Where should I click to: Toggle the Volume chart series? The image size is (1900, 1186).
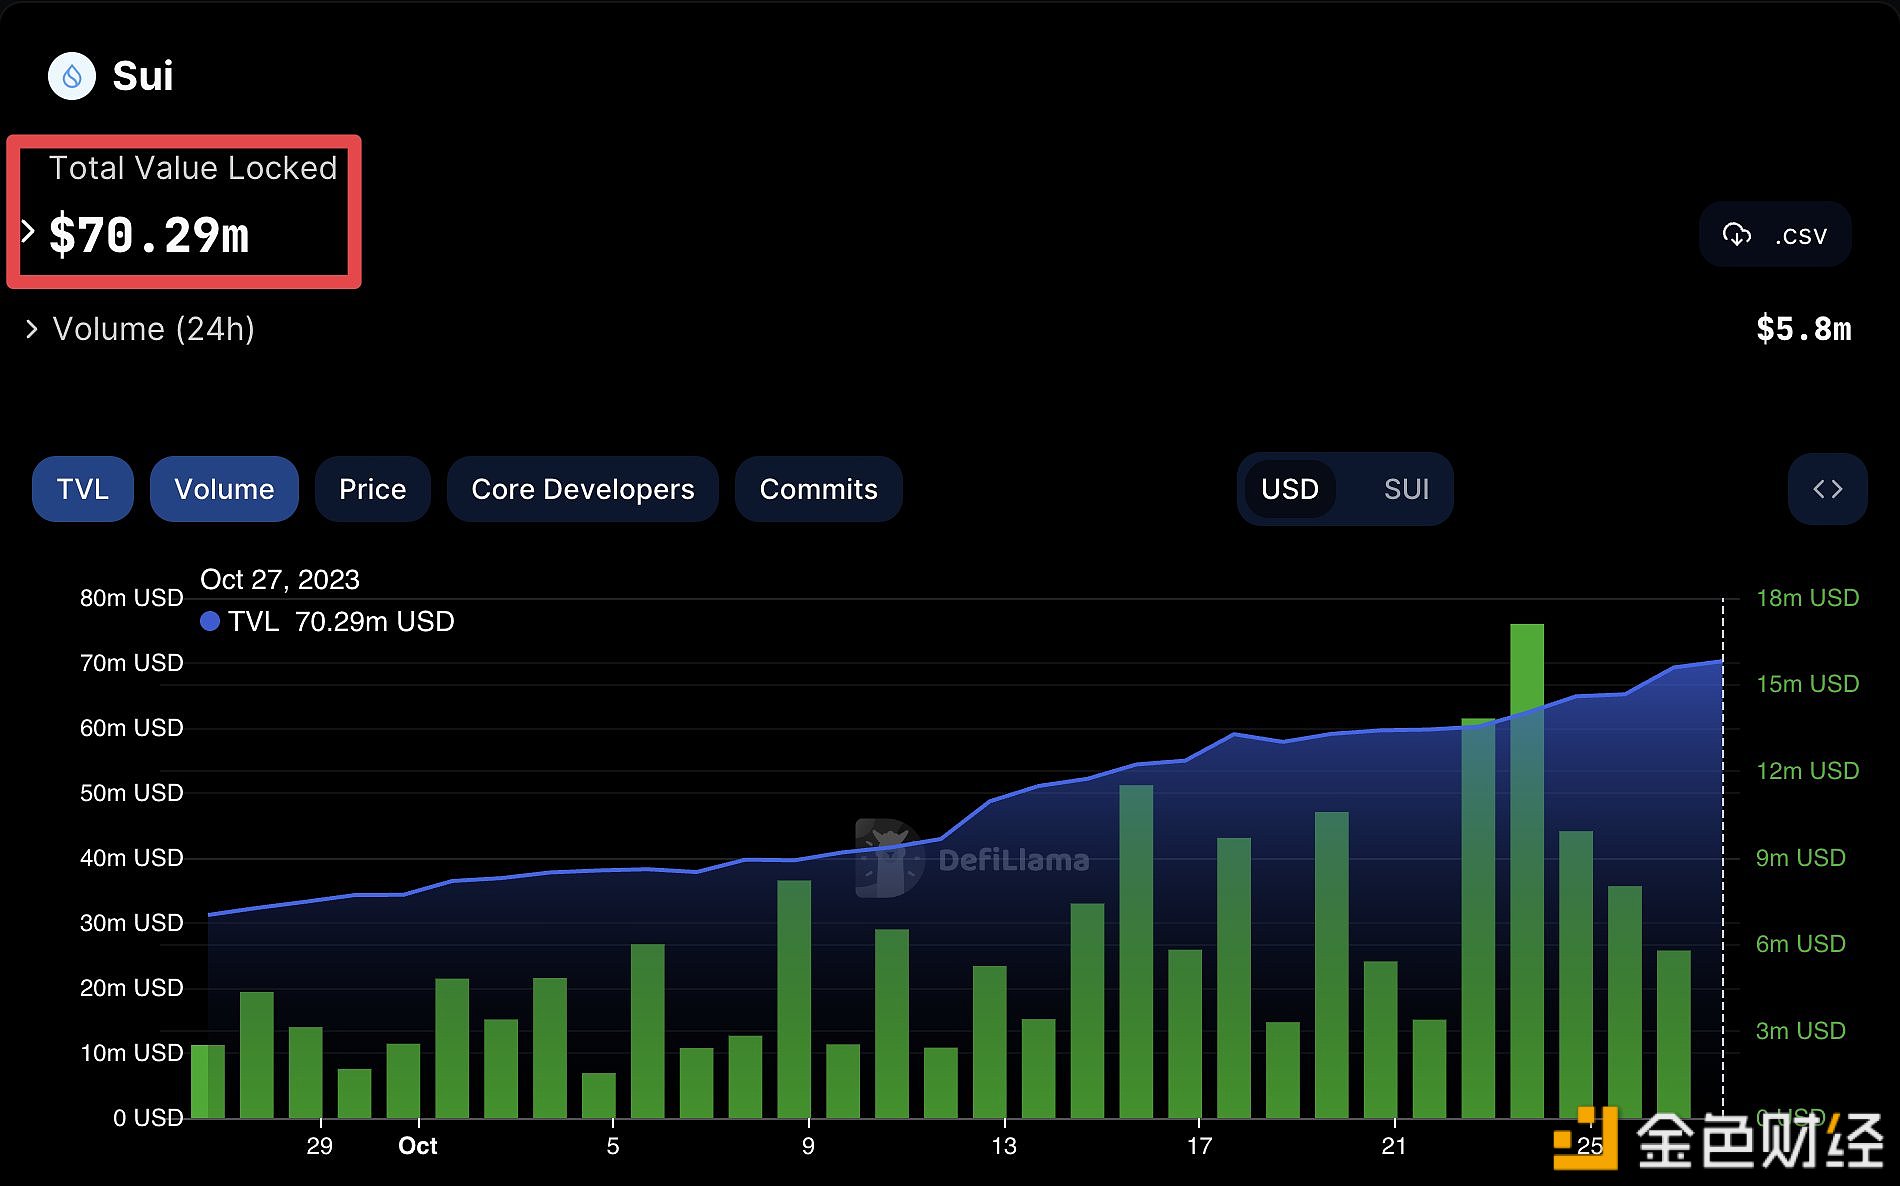pyautogui.click(x=224, y=489)
